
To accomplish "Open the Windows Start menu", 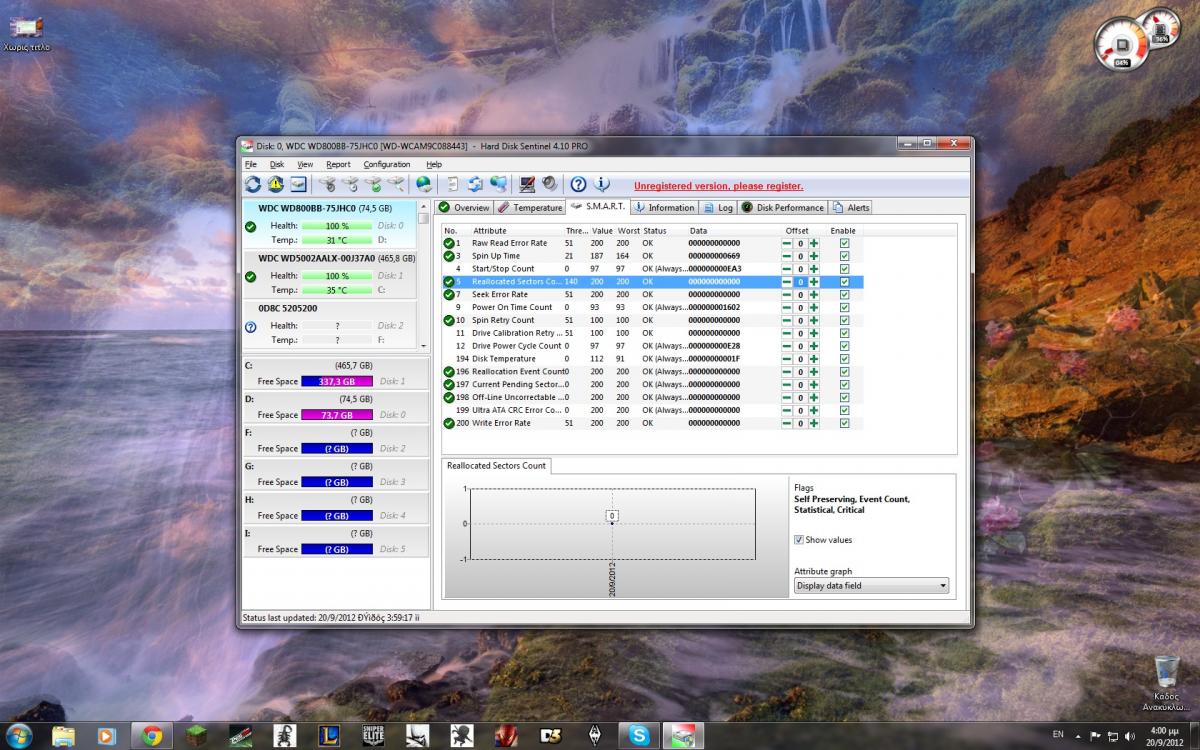I will coord(18,735).
